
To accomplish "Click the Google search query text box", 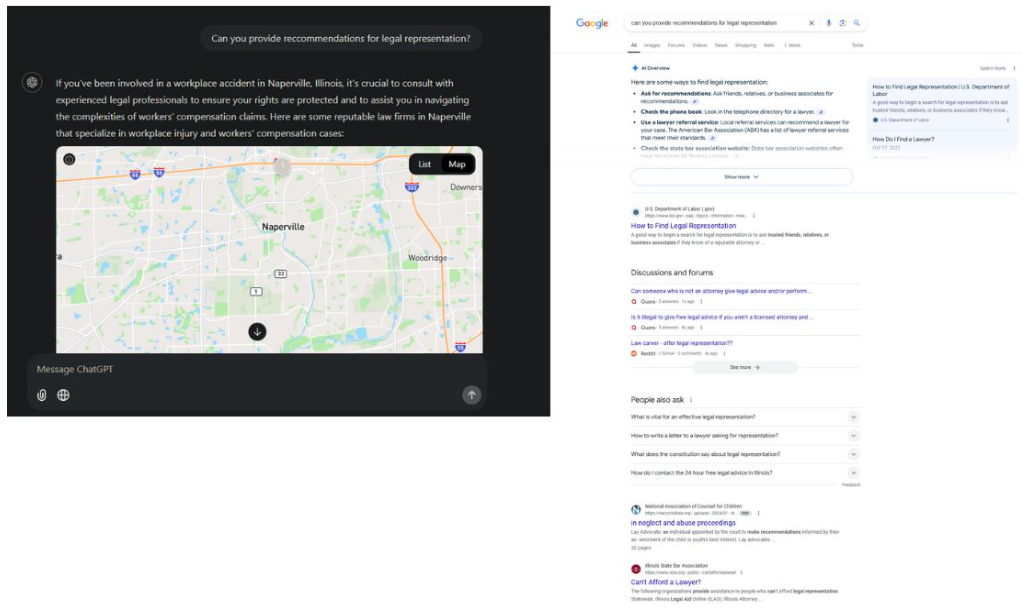I will tap(714, 23).
